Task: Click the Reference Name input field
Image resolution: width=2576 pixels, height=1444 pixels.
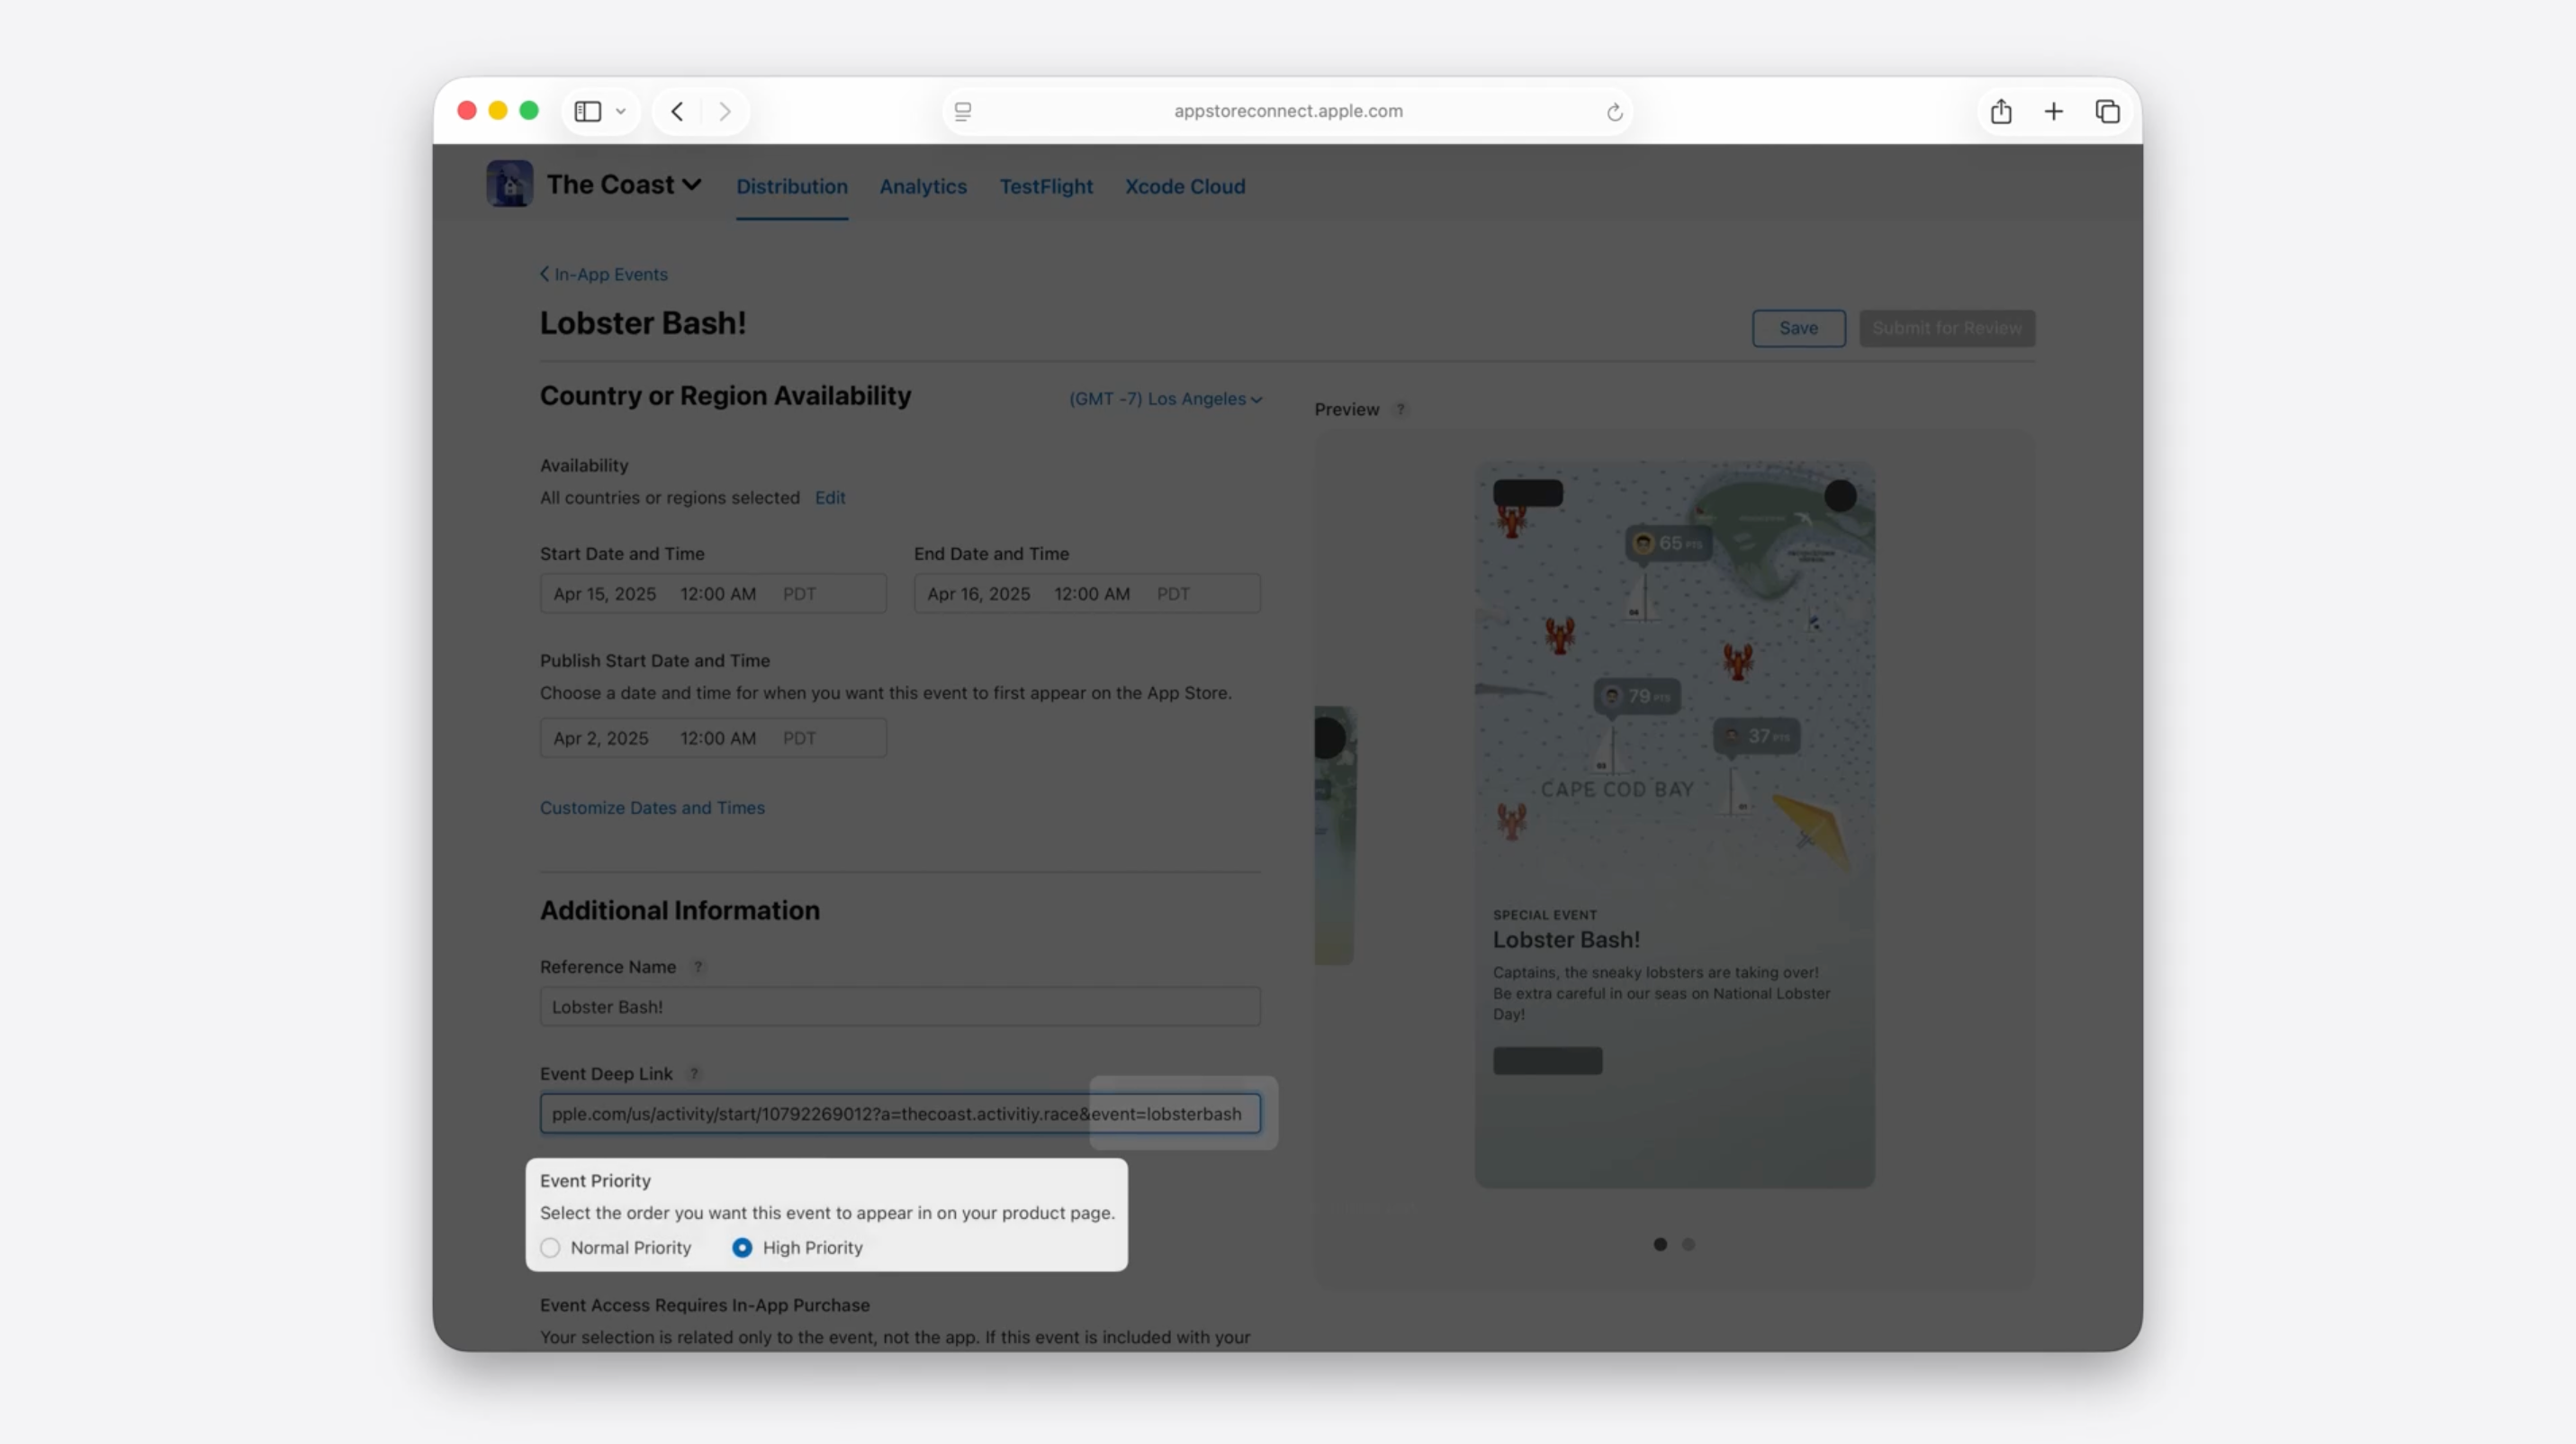Action: click(x=899, y=1007)
